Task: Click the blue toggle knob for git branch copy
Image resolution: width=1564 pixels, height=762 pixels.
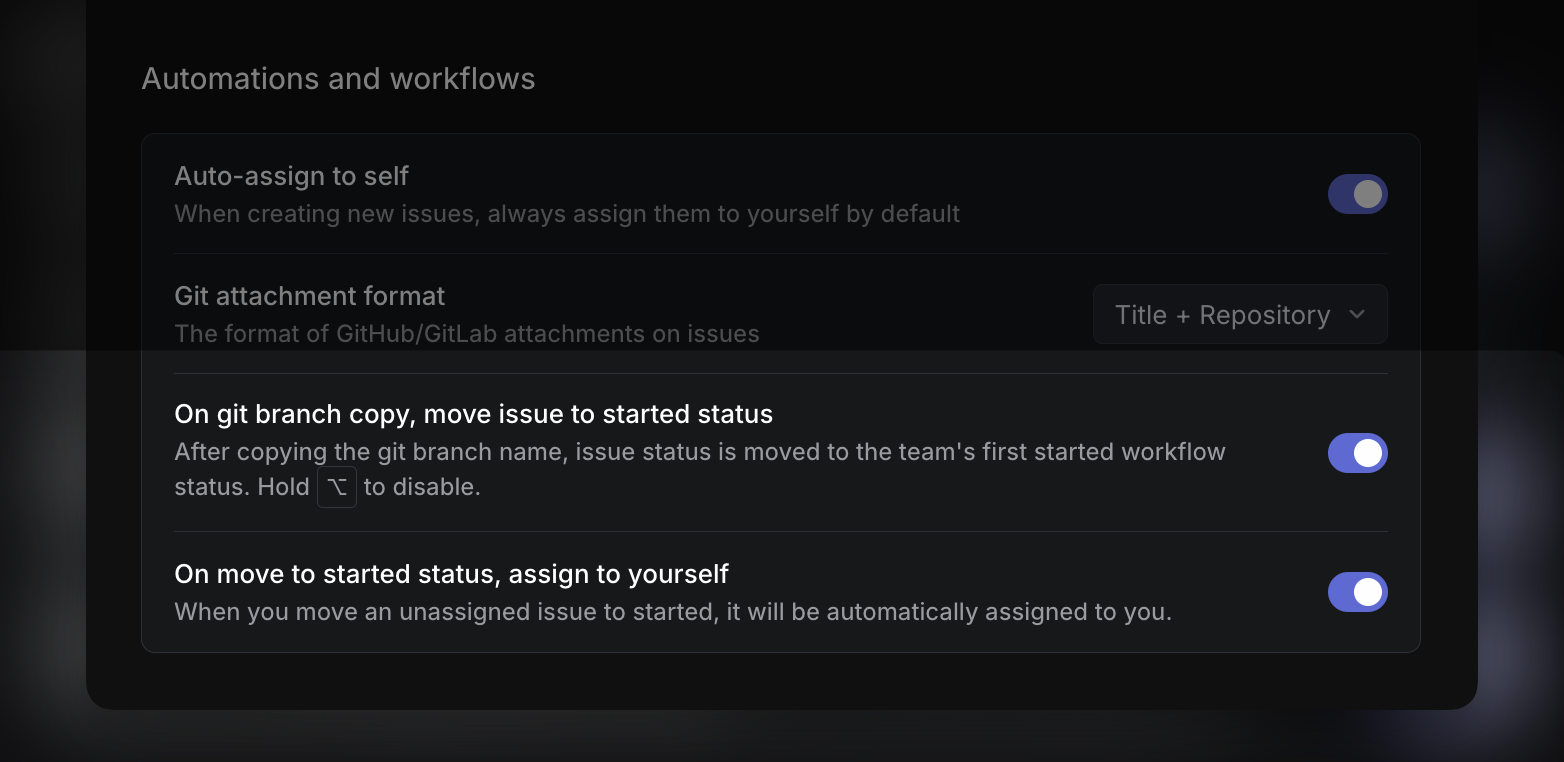Action: [1369, 453]
